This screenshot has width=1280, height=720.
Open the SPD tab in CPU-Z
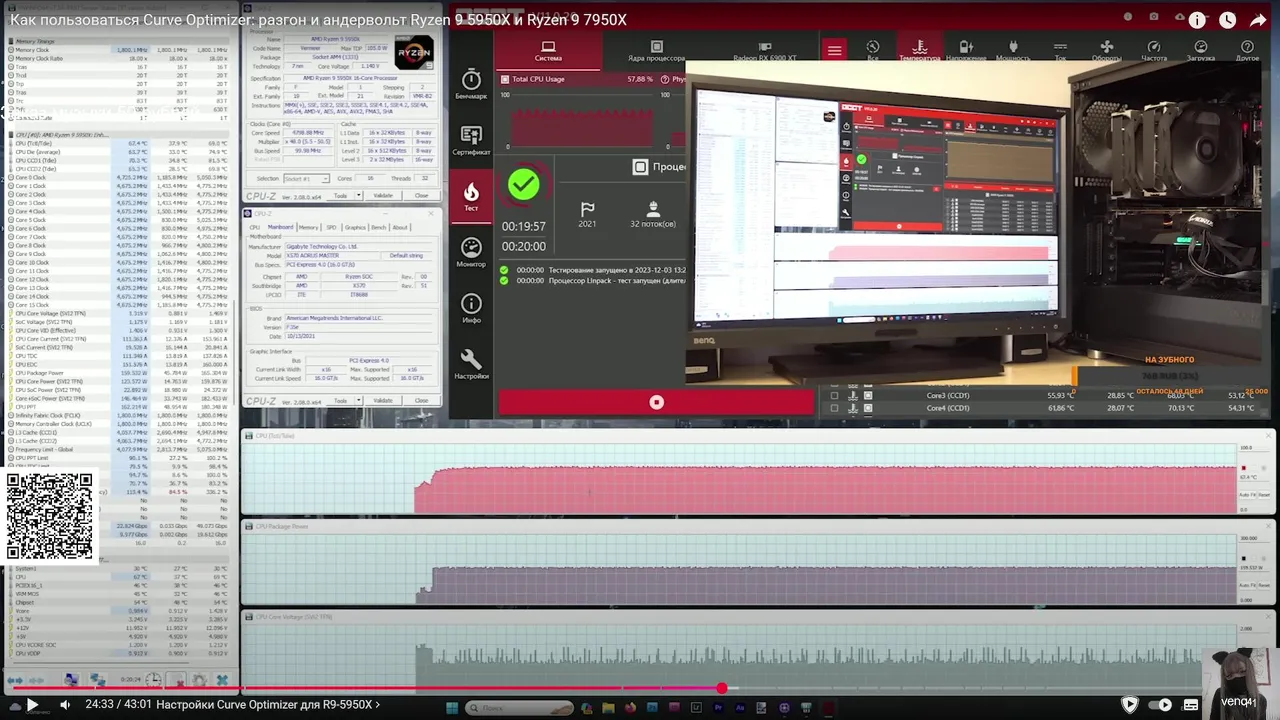click(x=331, y=227)
